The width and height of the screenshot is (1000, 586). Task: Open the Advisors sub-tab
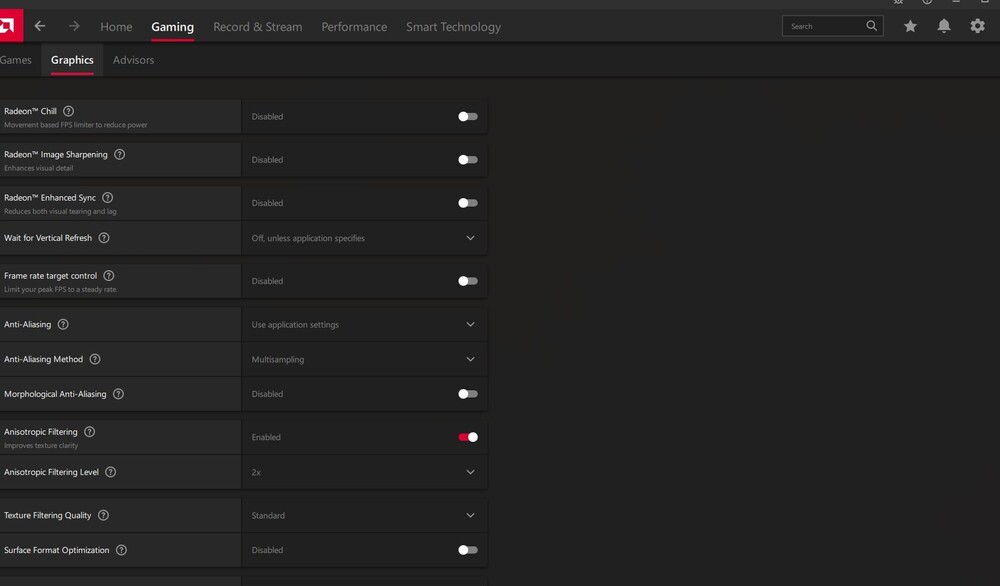133,60
